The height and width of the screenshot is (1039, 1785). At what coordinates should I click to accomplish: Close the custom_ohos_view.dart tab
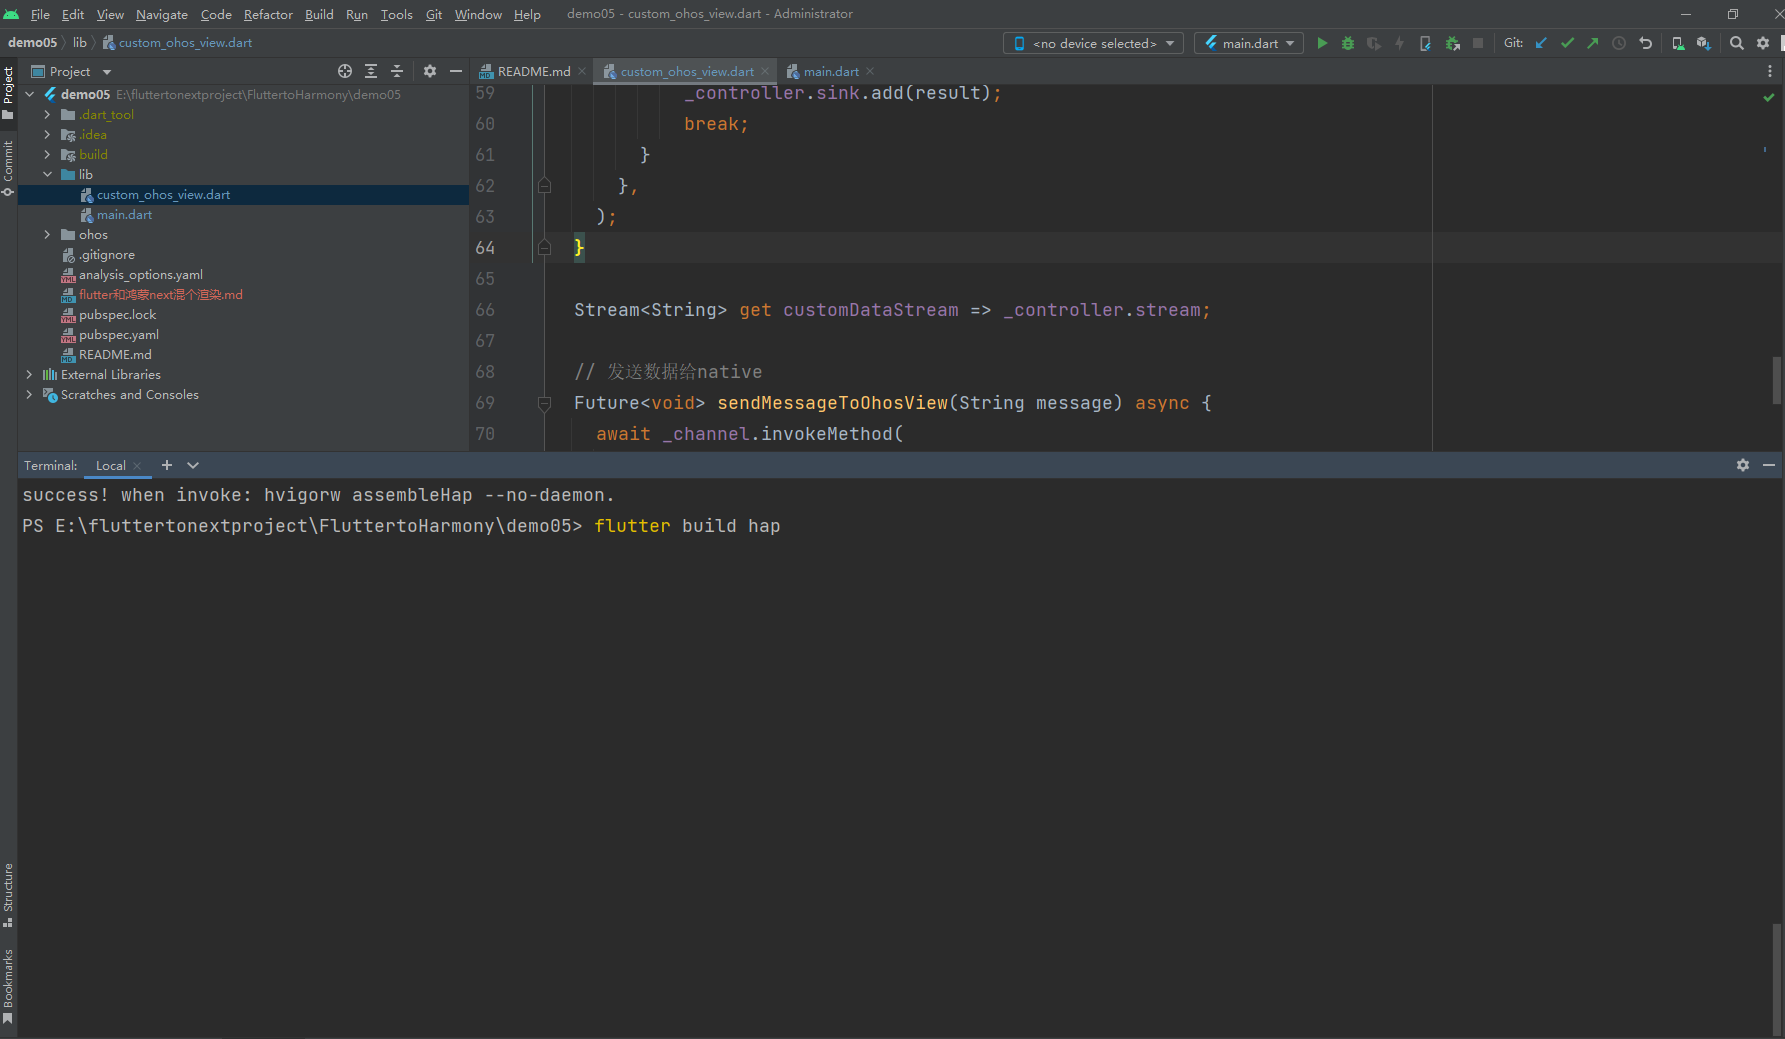pos(765,71)
